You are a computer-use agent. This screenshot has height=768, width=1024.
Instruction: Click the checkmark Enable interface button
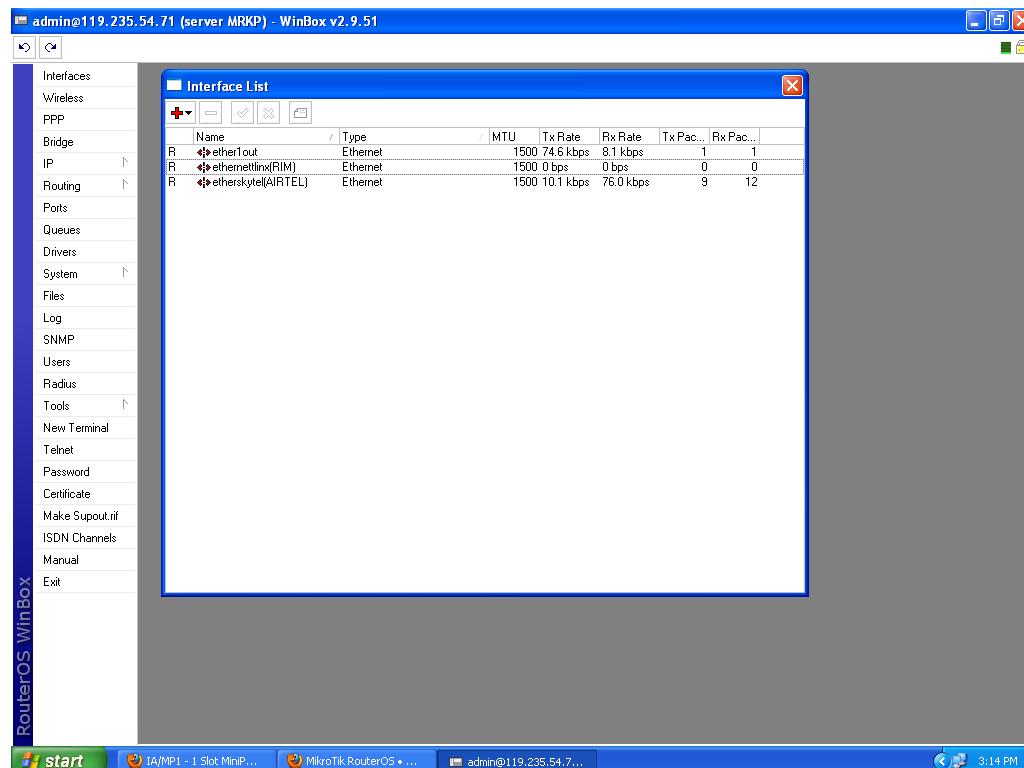tap(242, 113)
